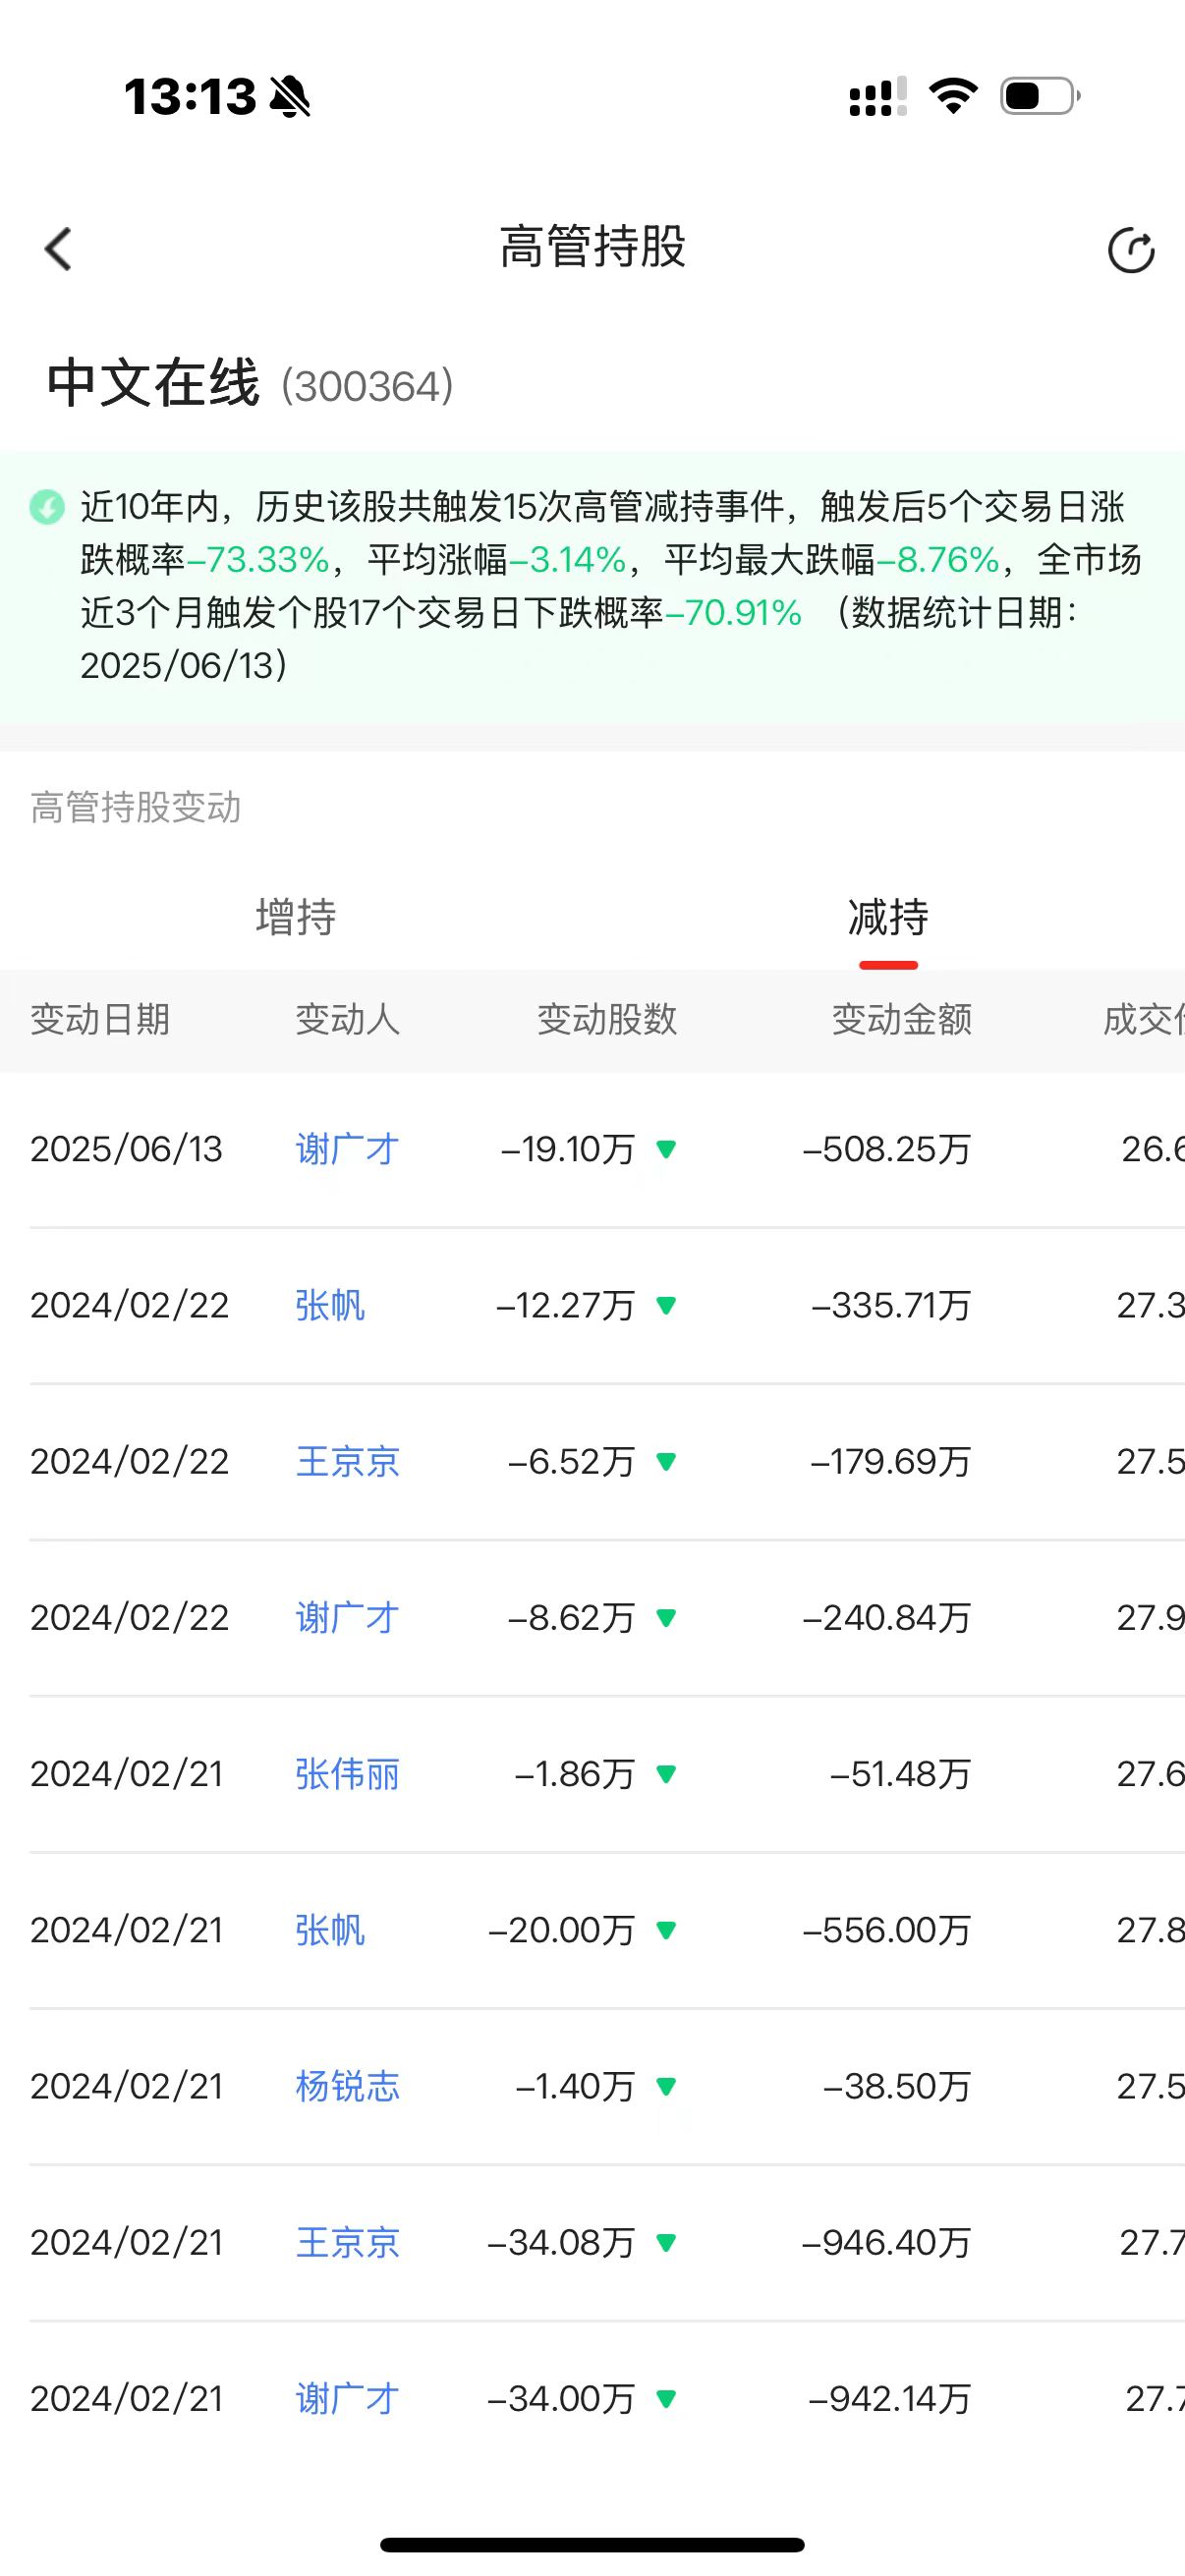
Task: Tap the -8.76% max drop value
Action: pyautogui.click(x=938, y=560)
